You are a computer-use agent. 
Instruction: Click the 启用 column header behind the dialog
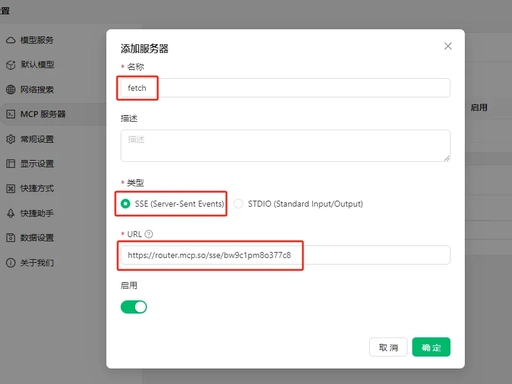(x=479, y=107)
